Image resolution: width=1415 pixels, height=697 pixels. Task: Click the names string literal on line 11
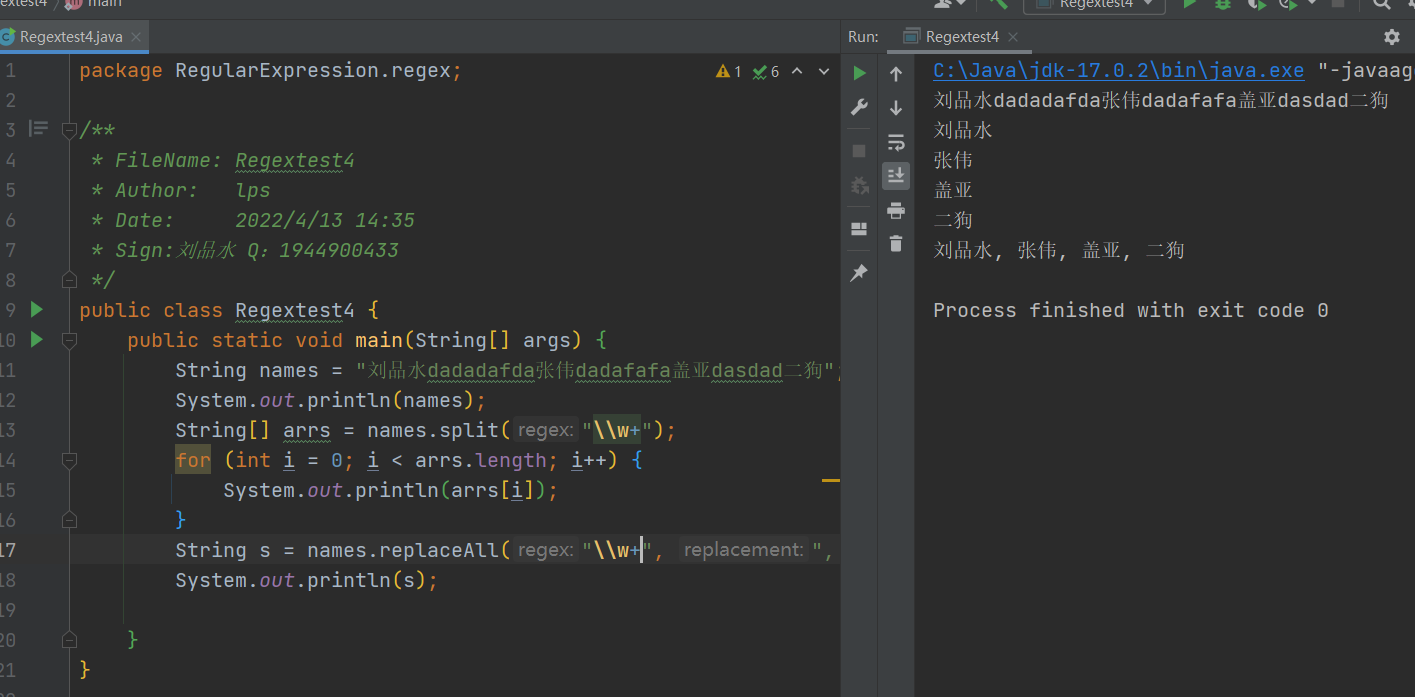point(595,371)
